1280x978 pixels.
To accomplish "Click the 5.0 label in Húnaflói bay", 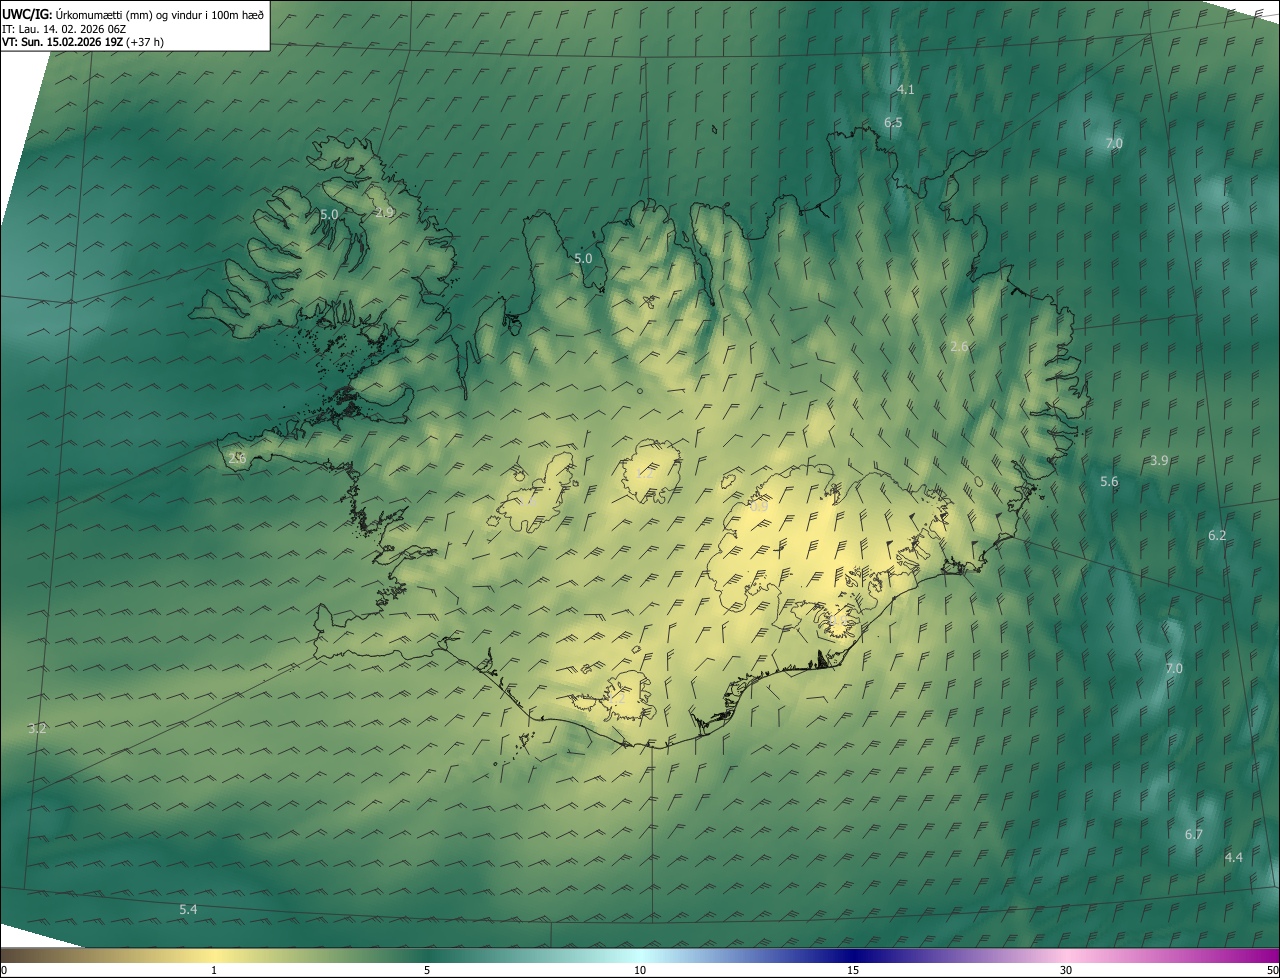I will click(x=583, y=258).
